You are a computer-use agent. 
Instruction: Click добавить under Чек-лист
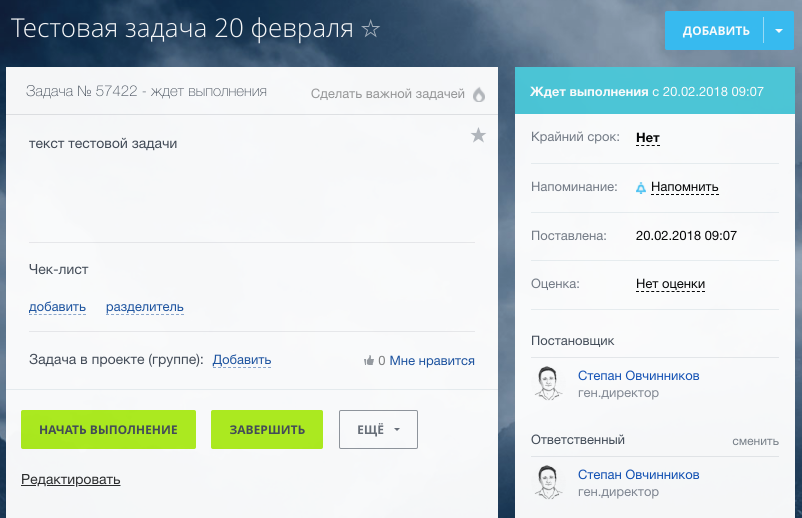57,307
